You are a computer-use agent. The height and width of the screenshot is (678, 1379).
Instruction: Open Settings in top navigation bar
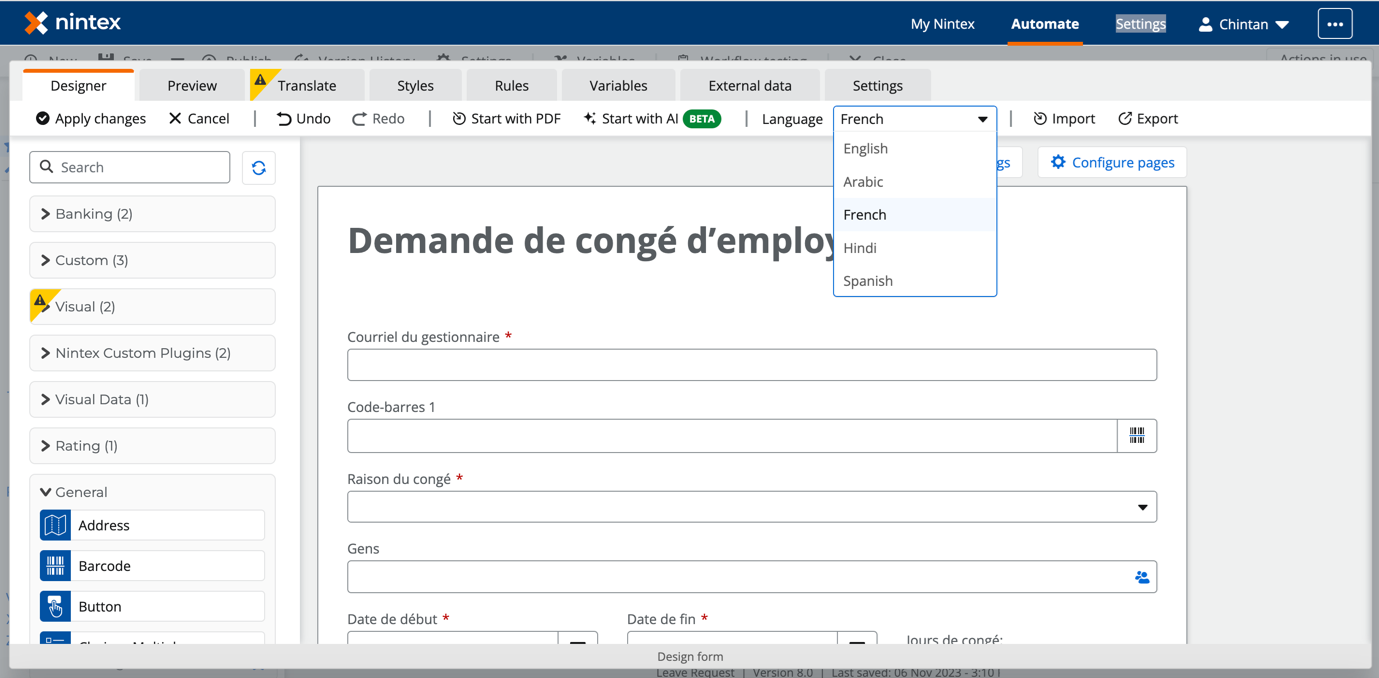click(1140, 24)
